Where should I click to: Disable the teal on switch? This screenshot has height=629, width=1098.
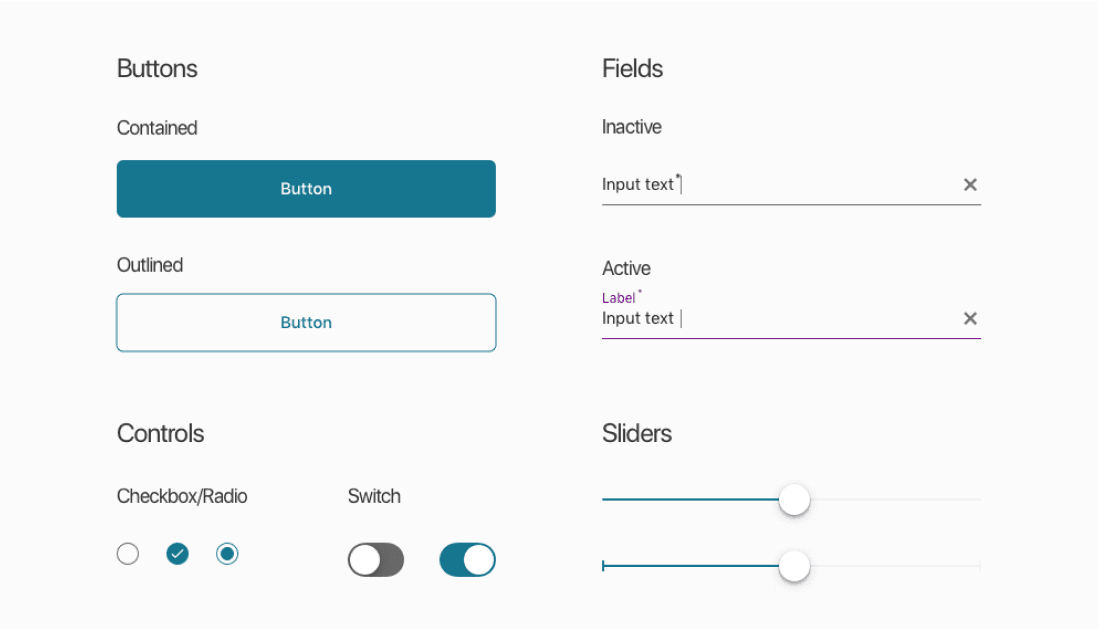467,560
